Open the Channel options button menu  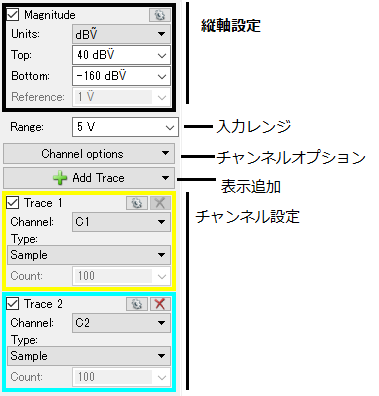pos(89,154)
